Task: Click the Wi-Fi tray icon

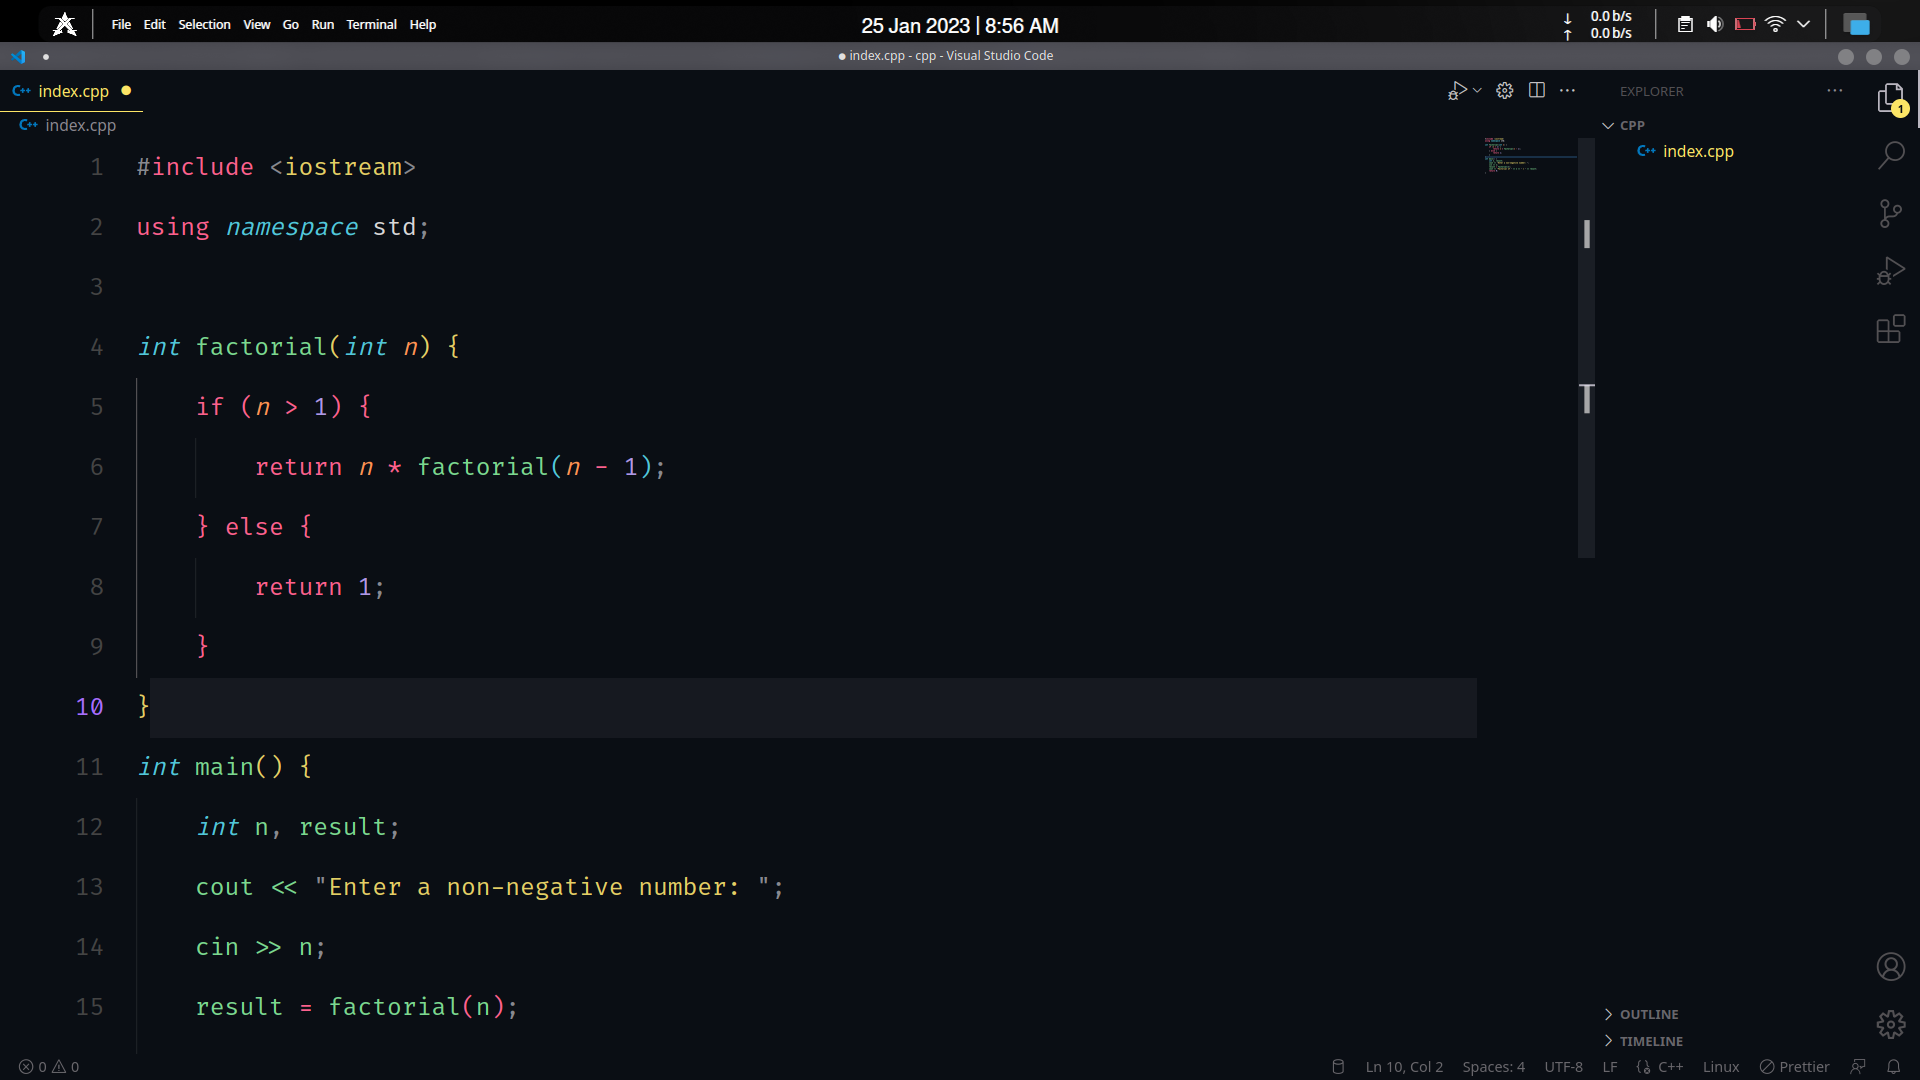Action: 1775,24
